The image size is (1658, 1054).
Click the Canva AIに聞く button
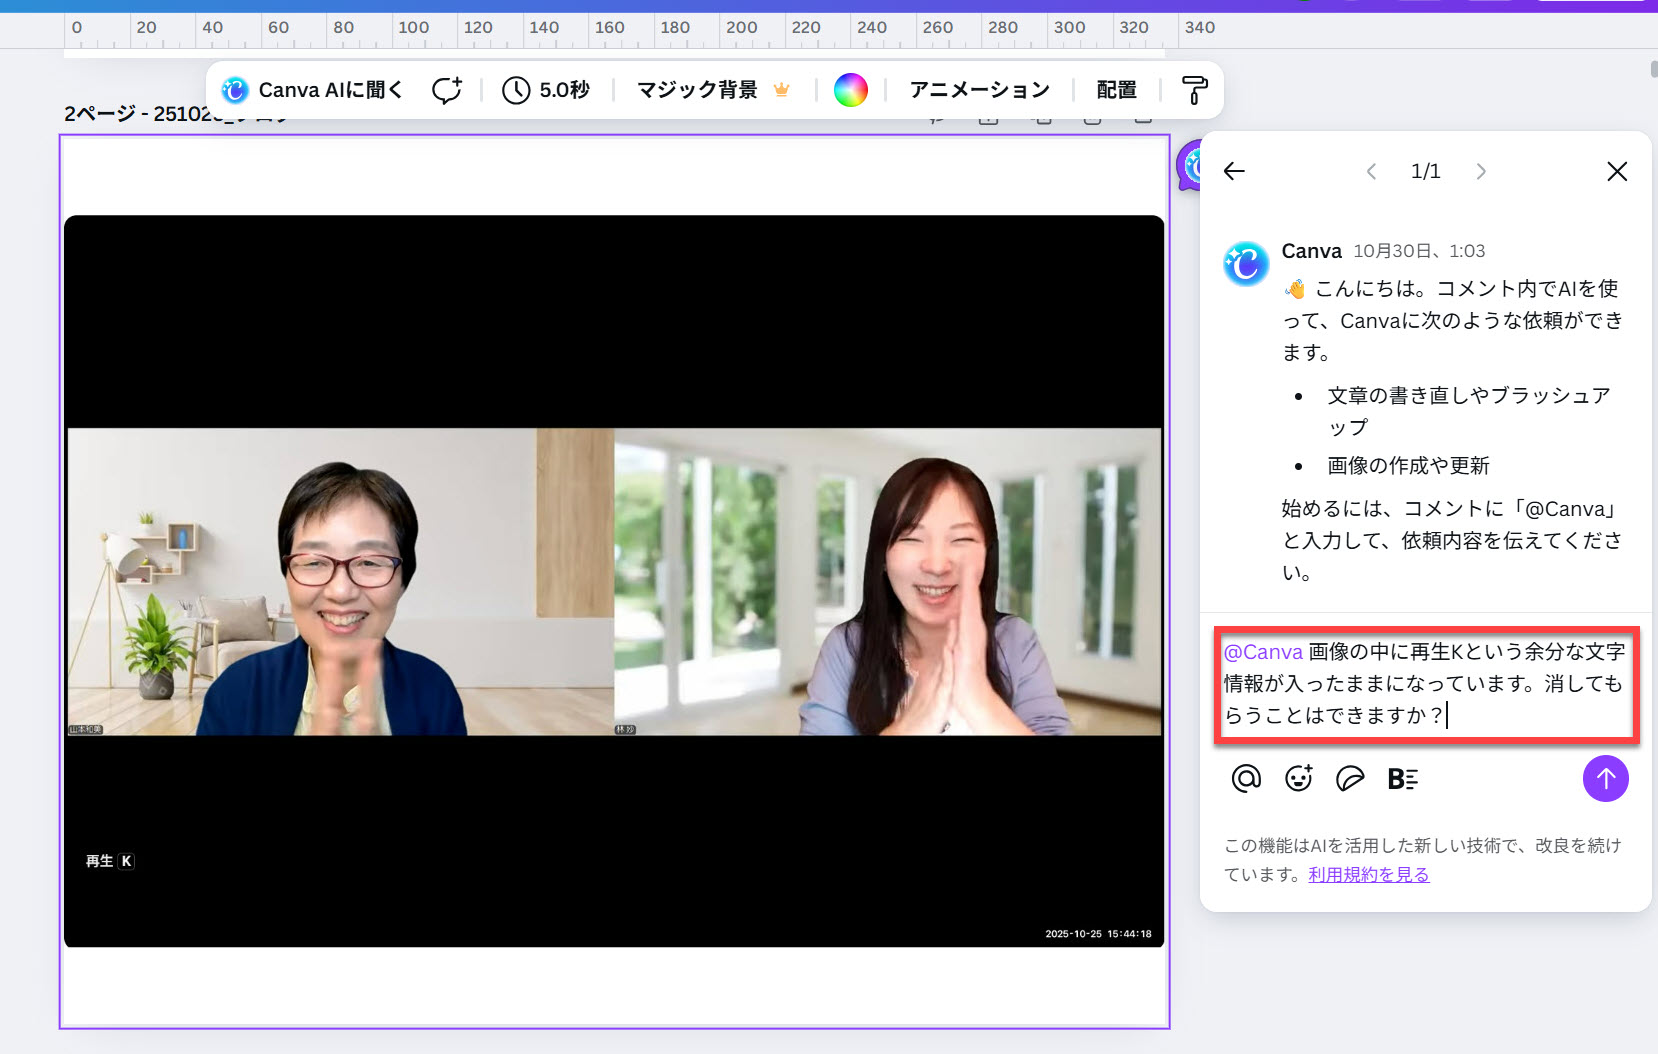(313, 90)
